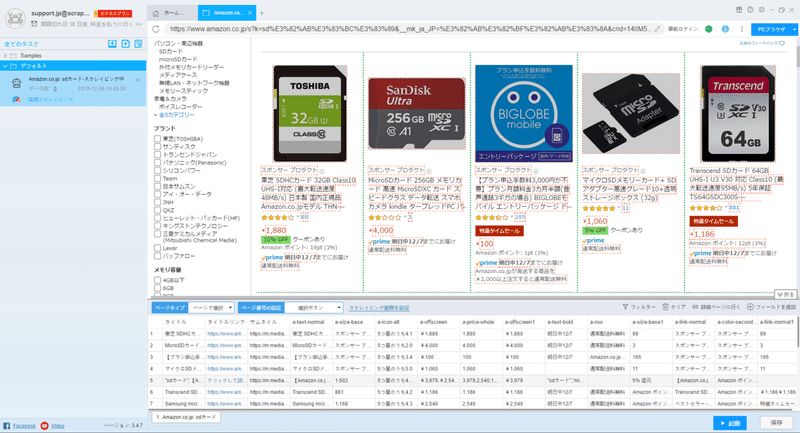Click the add field plus icon

point(750,307)
